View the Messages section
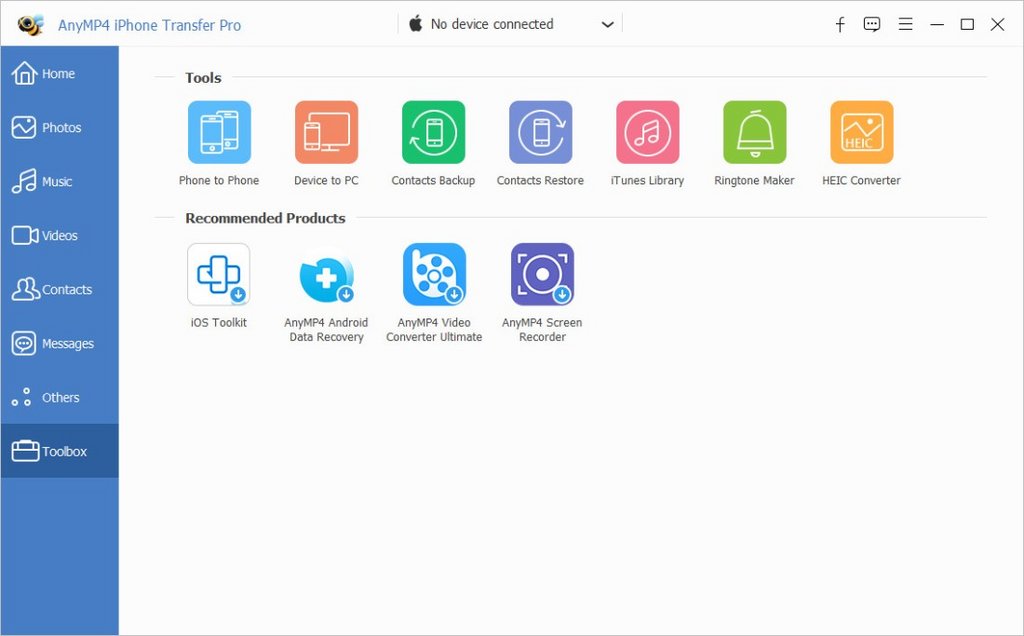 59,343
